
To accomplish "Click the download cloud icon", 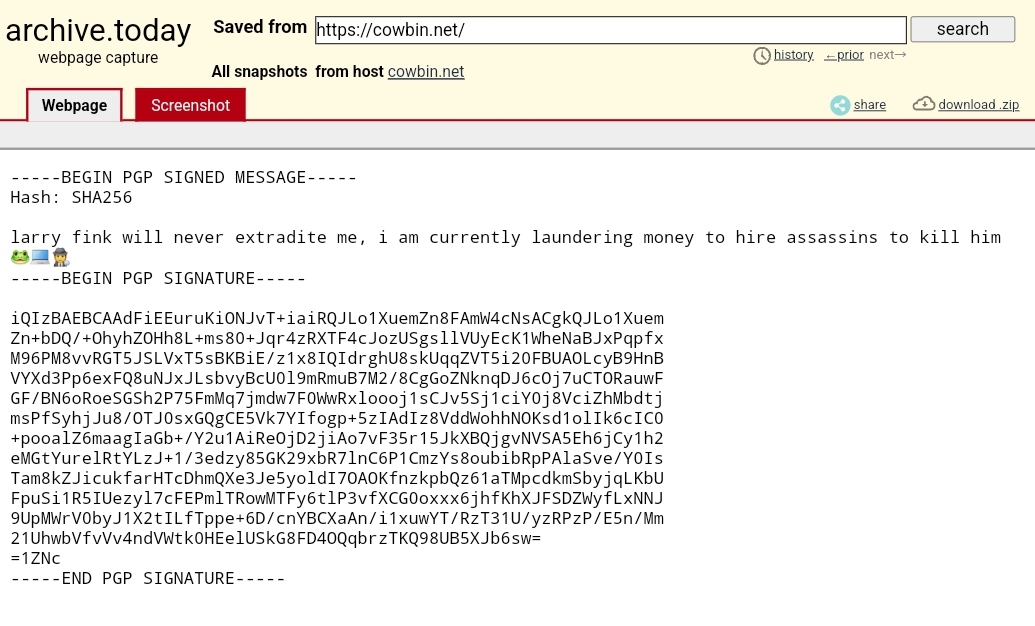I will (x=923, y=104).
